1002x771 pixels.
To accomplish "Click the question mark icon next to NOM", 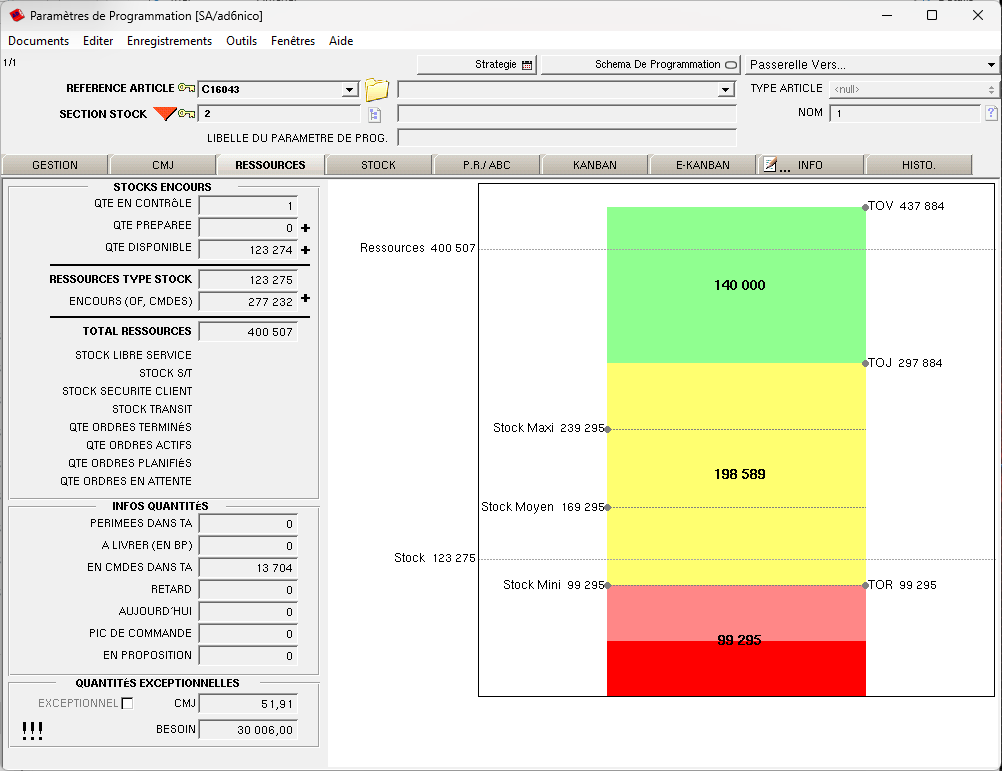I will tap(991, 113).
